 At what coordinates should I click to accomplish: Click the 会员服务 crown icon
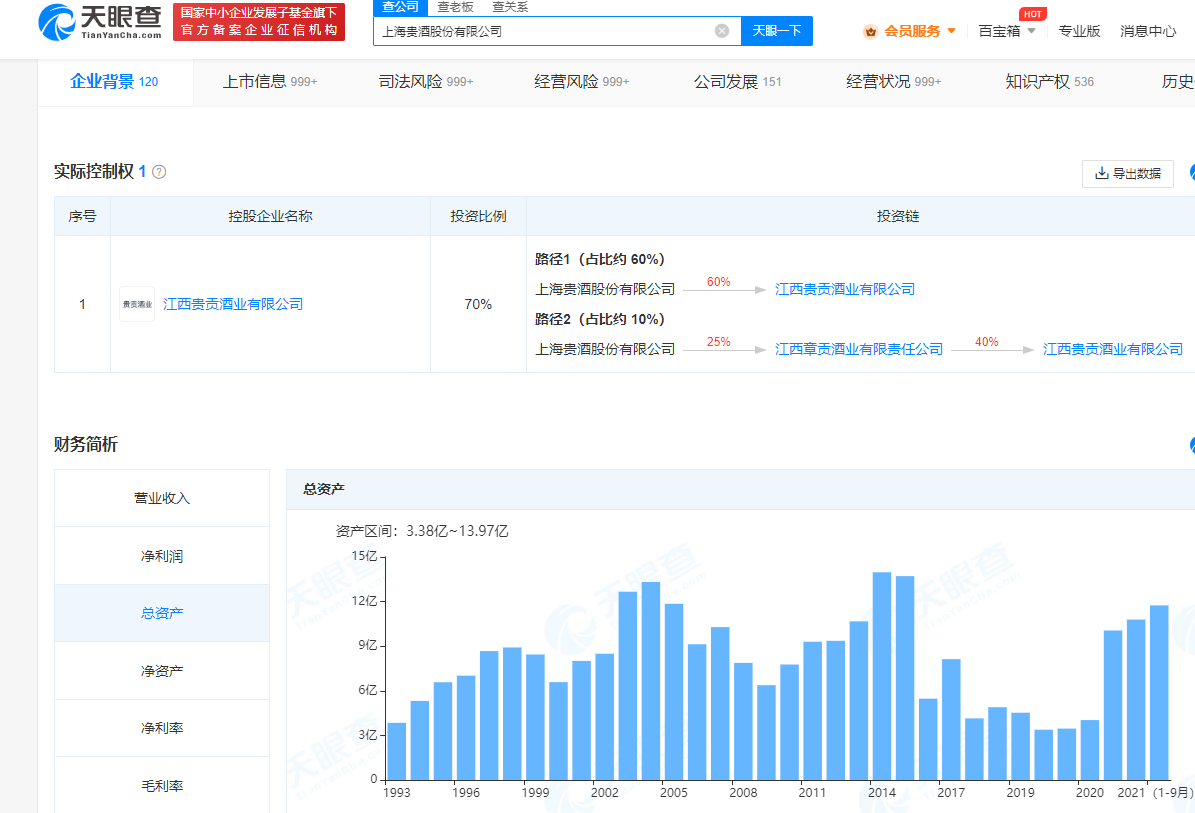tap(870, 31)
